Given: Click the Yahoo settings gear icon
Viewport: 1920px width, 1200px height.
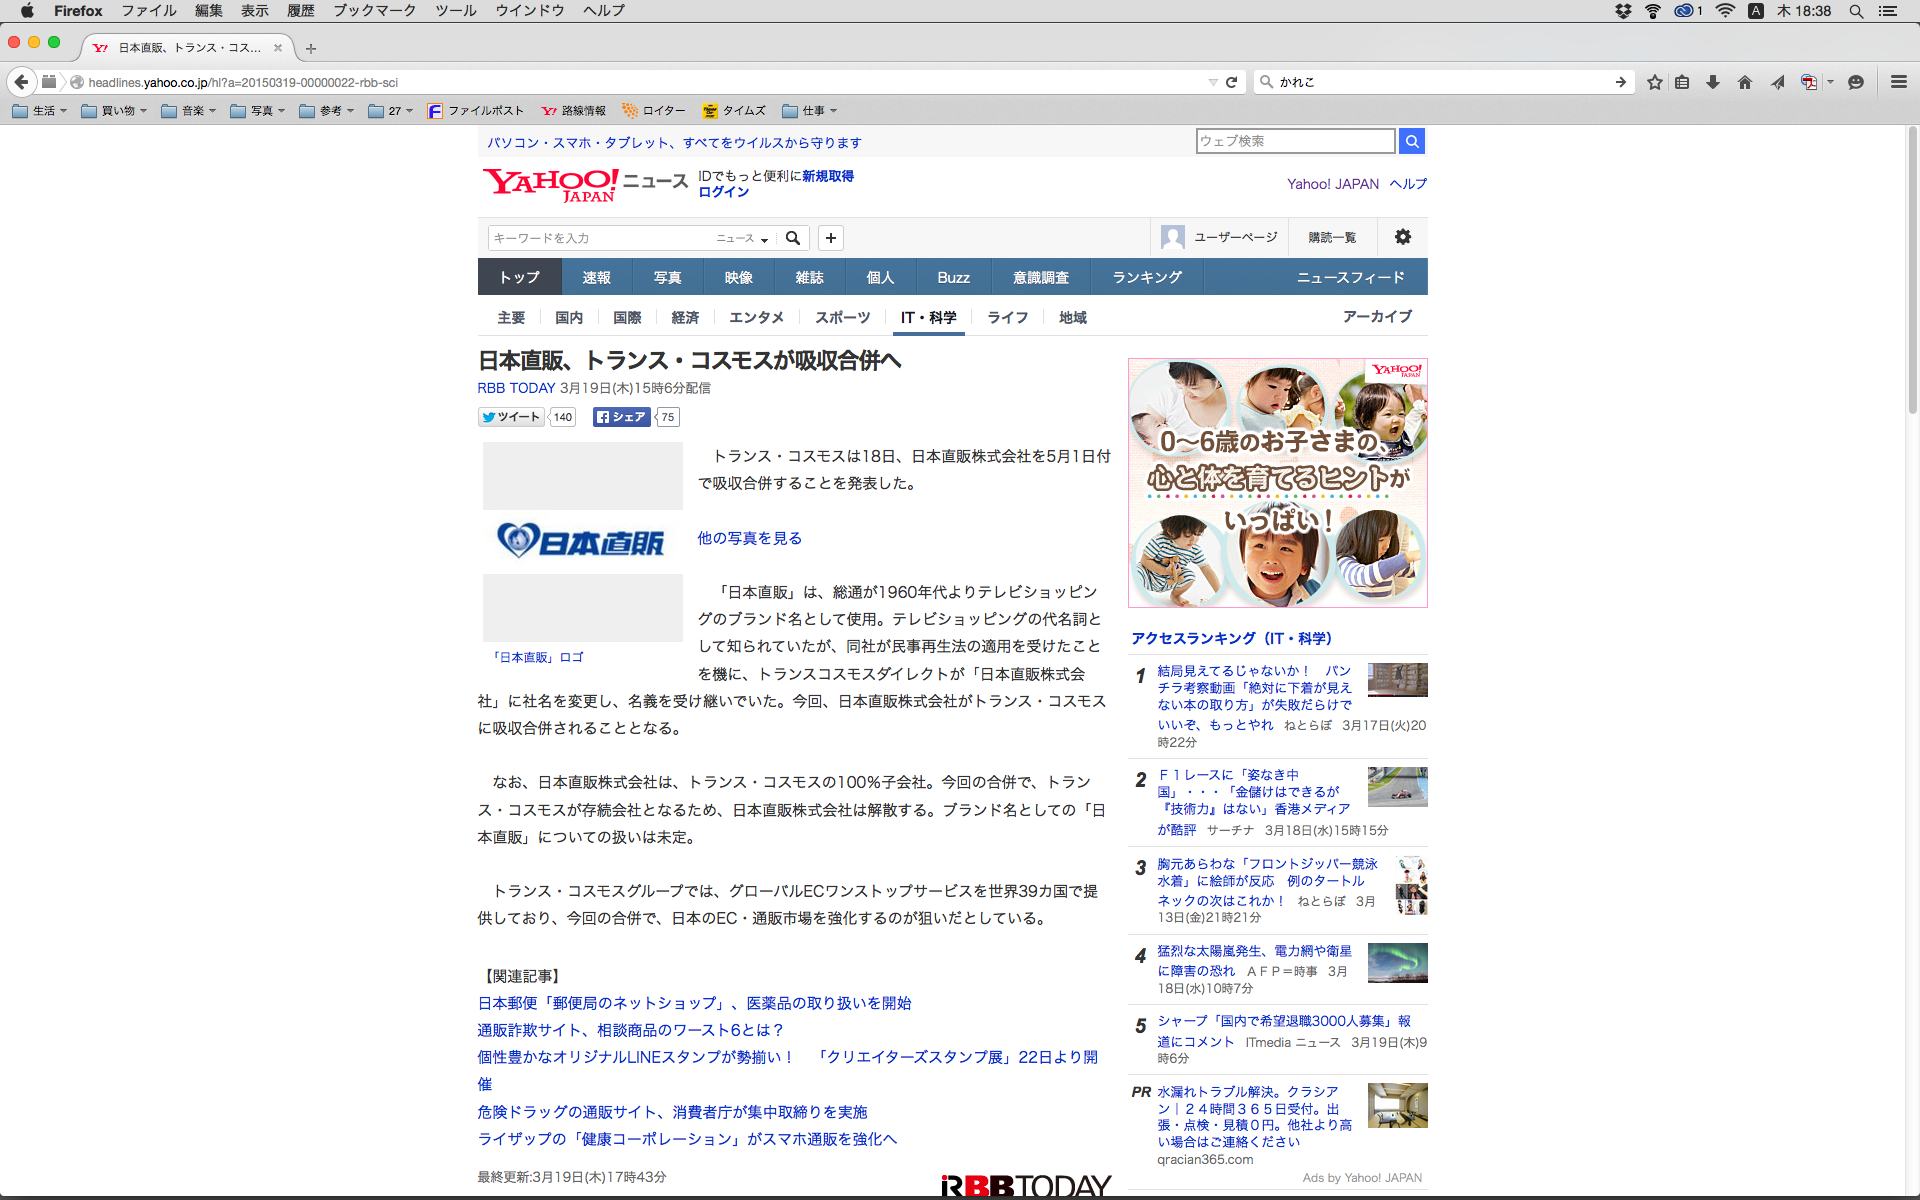Looking at the screenshot, I should 1403,237.
